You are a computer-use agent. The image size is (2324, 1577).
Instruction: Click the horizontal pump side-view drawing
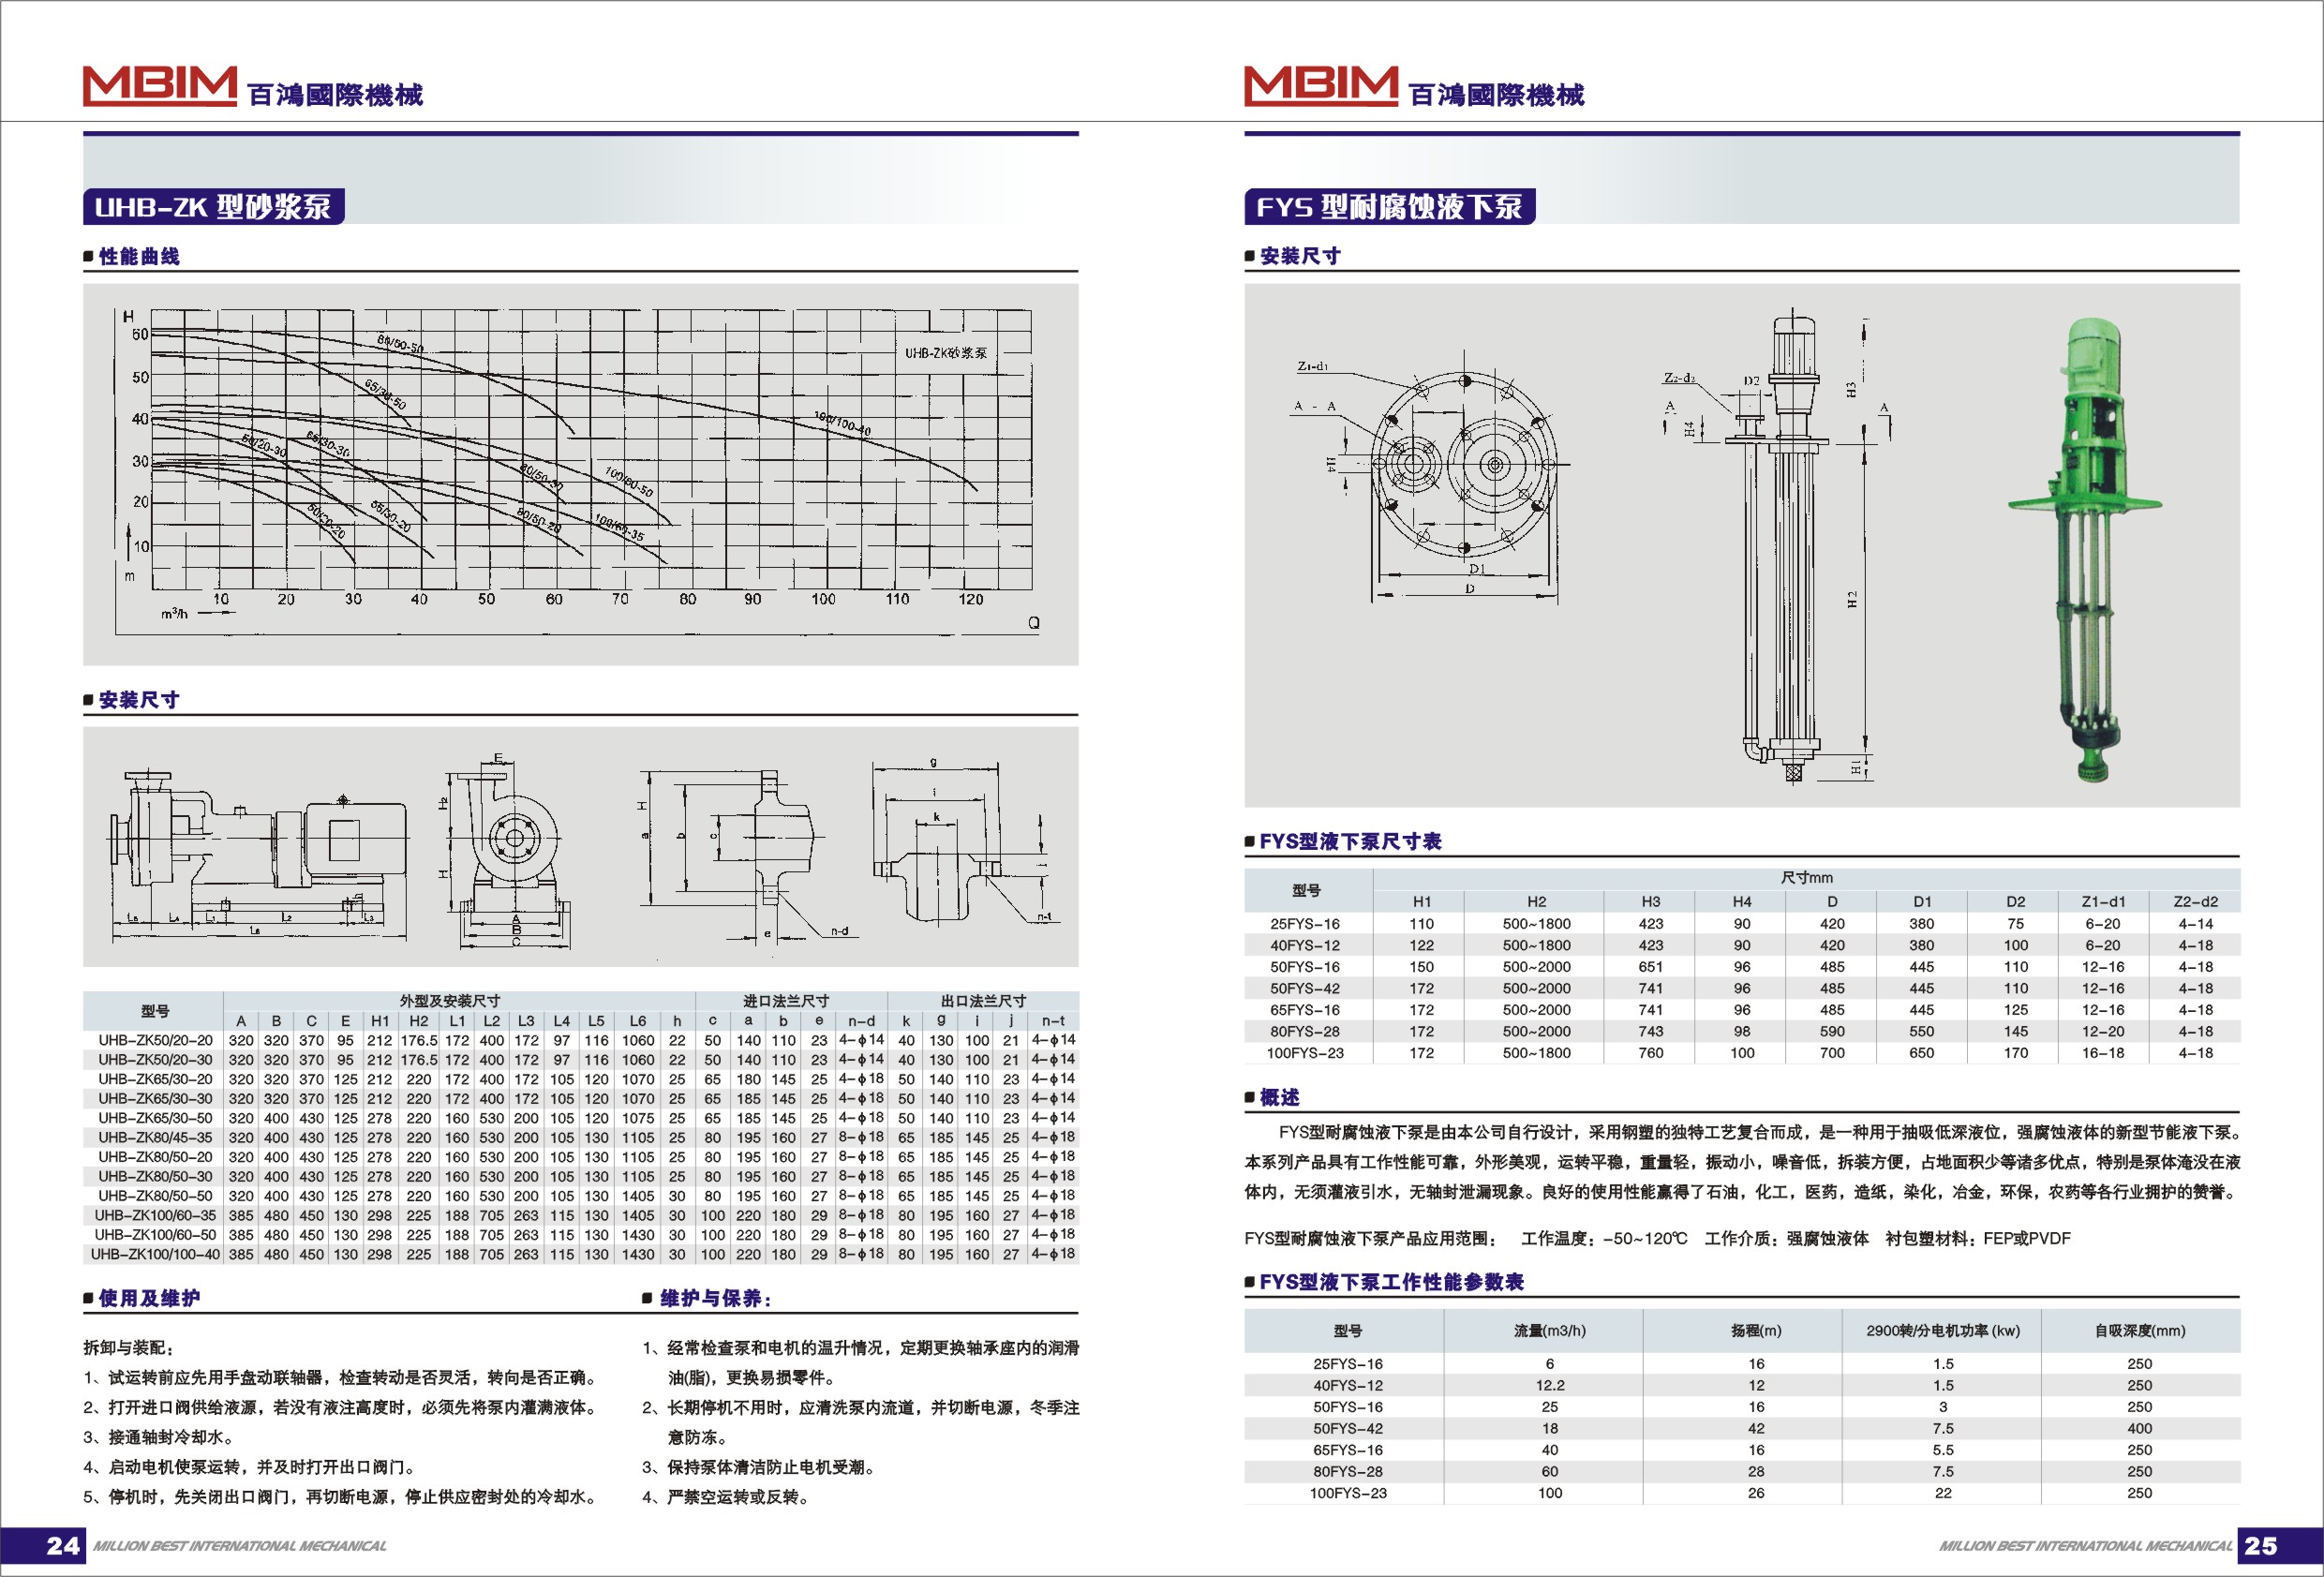click(x=258, y=856)
